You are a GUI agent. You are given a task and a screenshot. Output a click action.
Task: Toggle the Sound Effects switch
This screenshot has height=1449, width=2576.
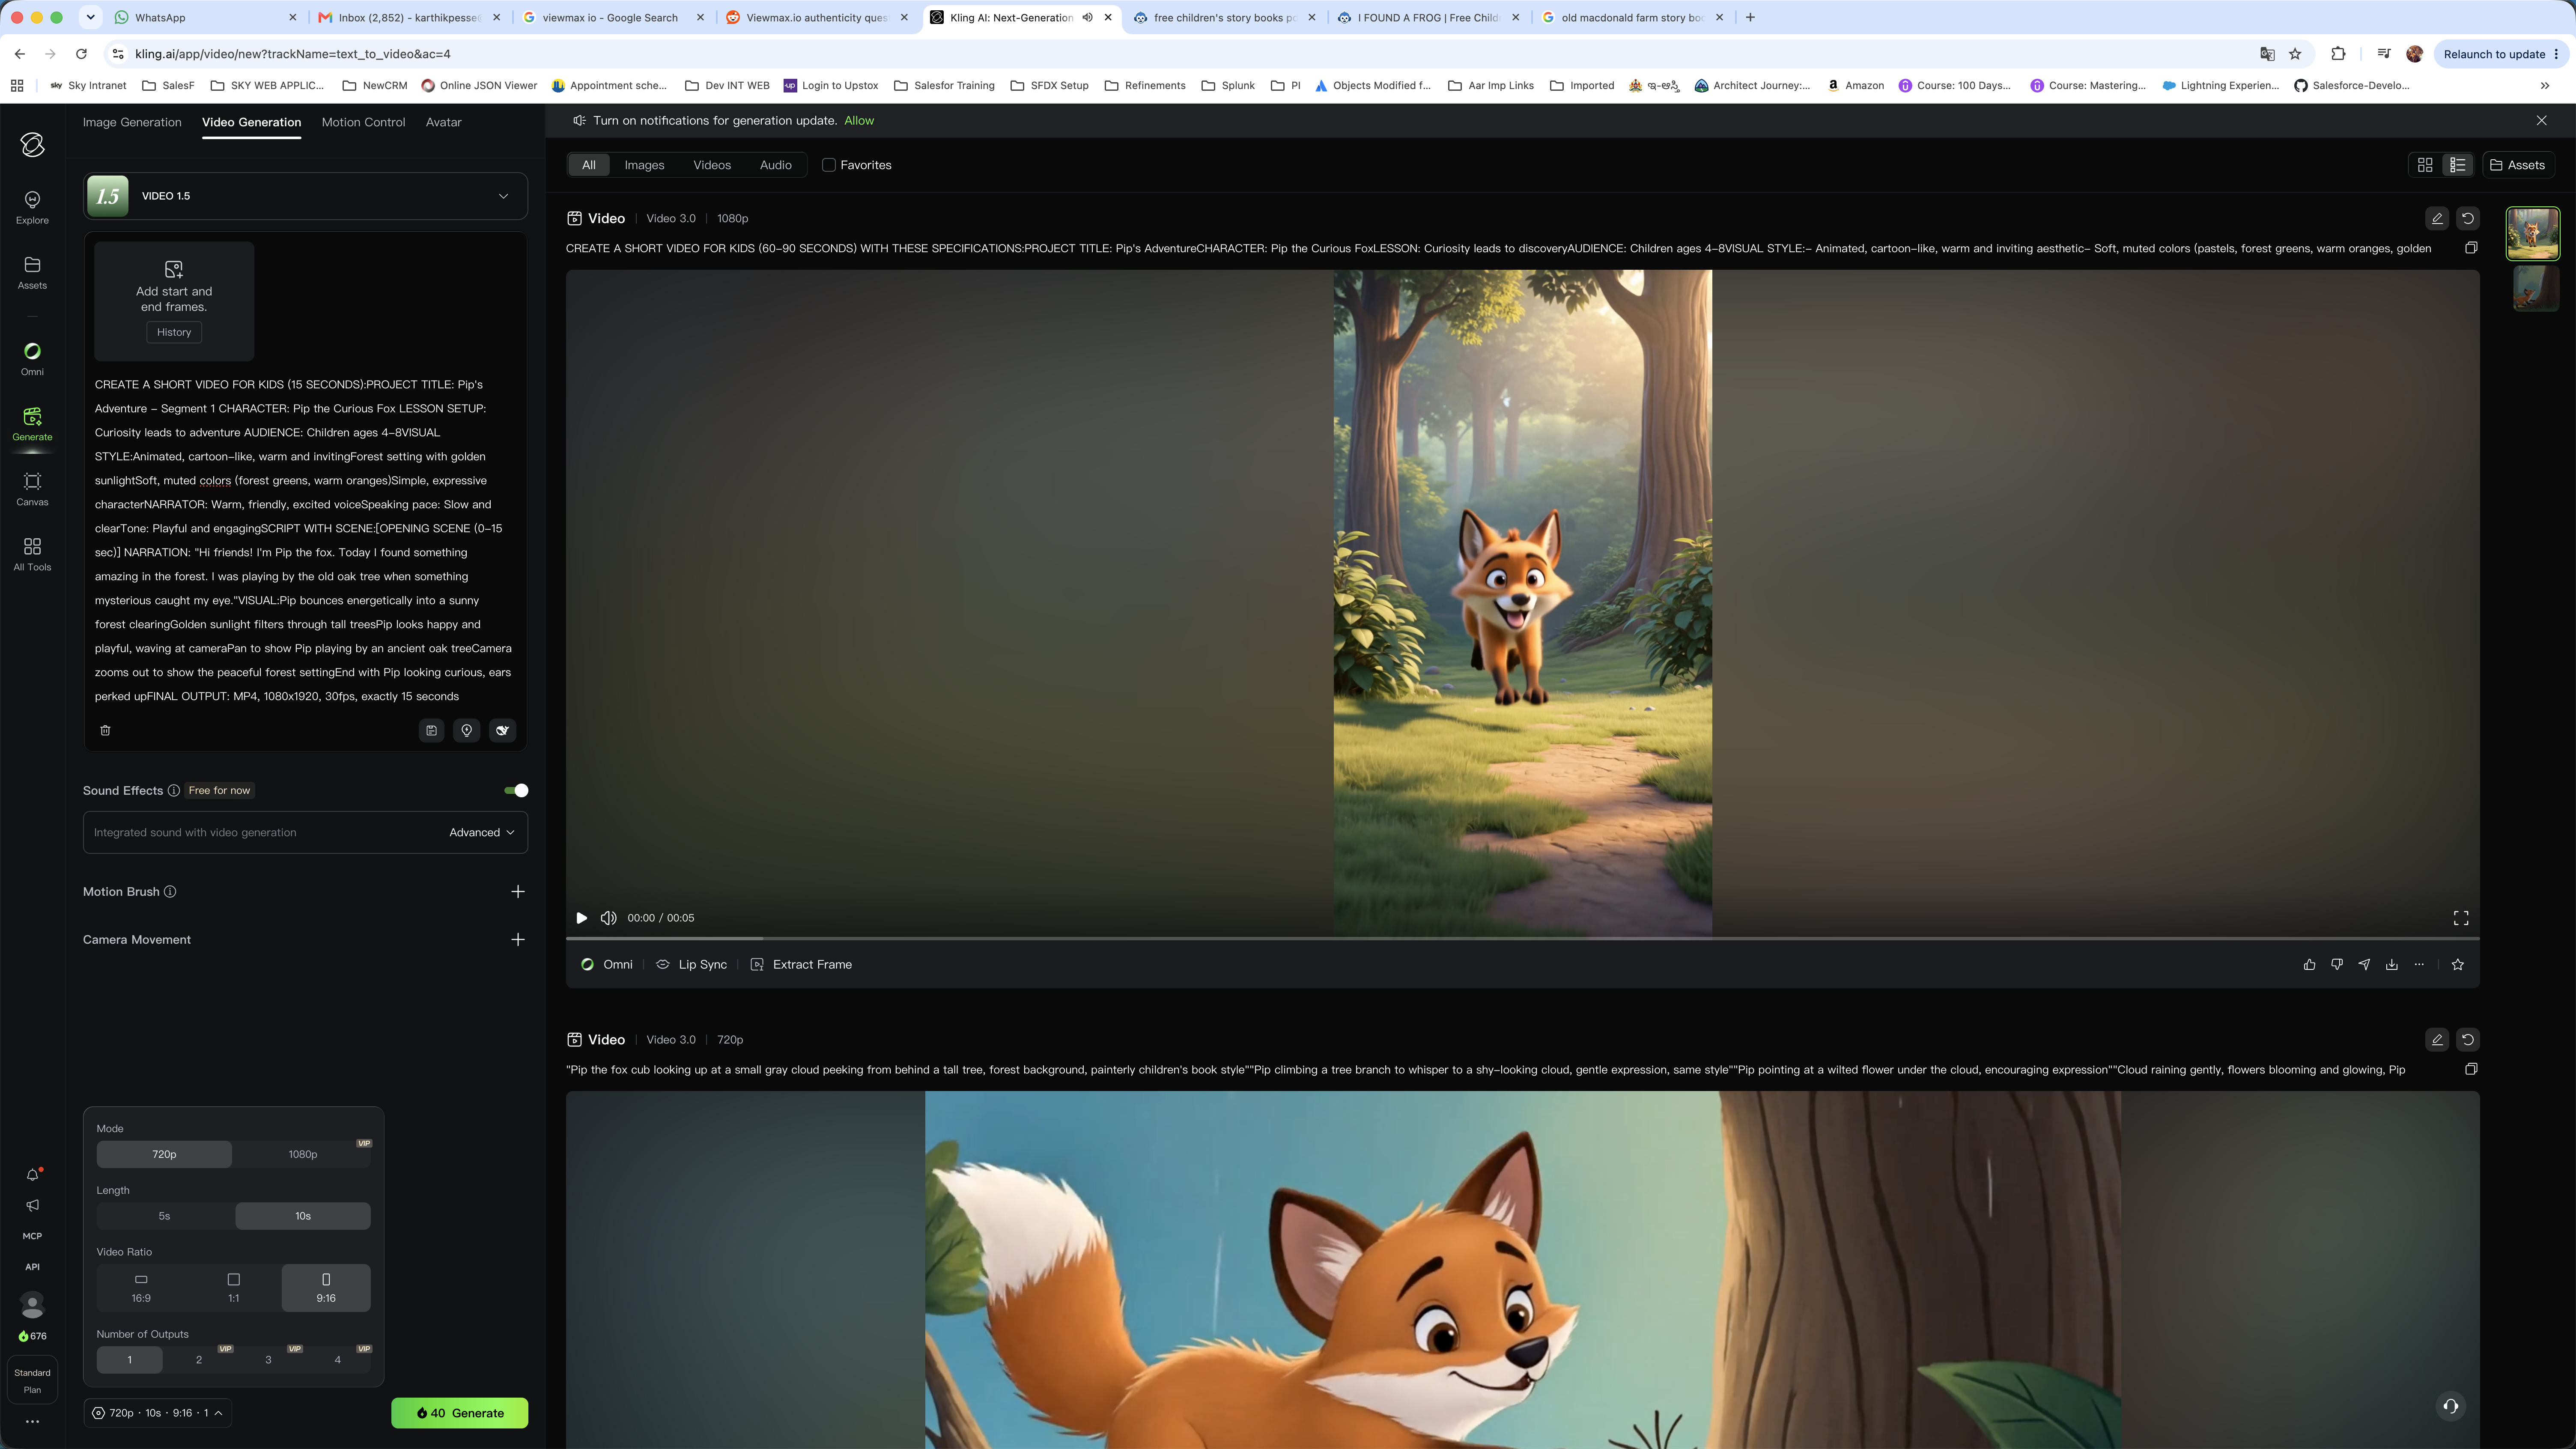516,791
